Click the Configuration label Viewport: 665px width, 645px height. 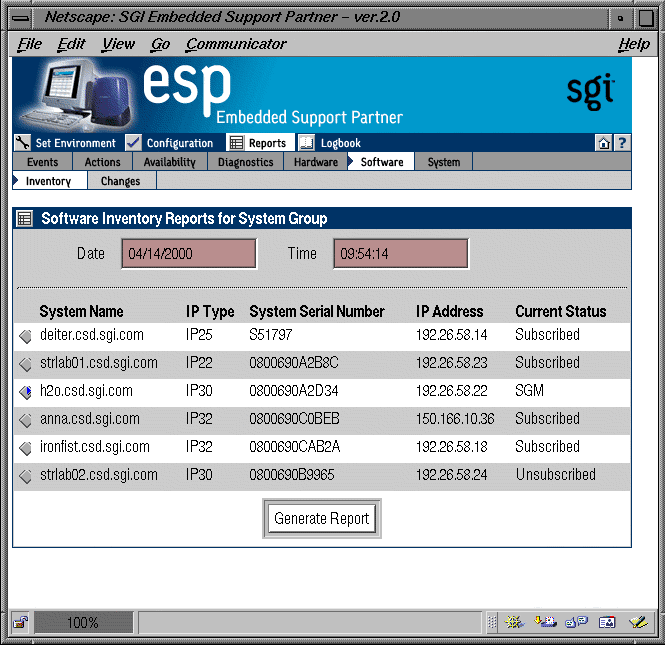(x=180, y=143)
